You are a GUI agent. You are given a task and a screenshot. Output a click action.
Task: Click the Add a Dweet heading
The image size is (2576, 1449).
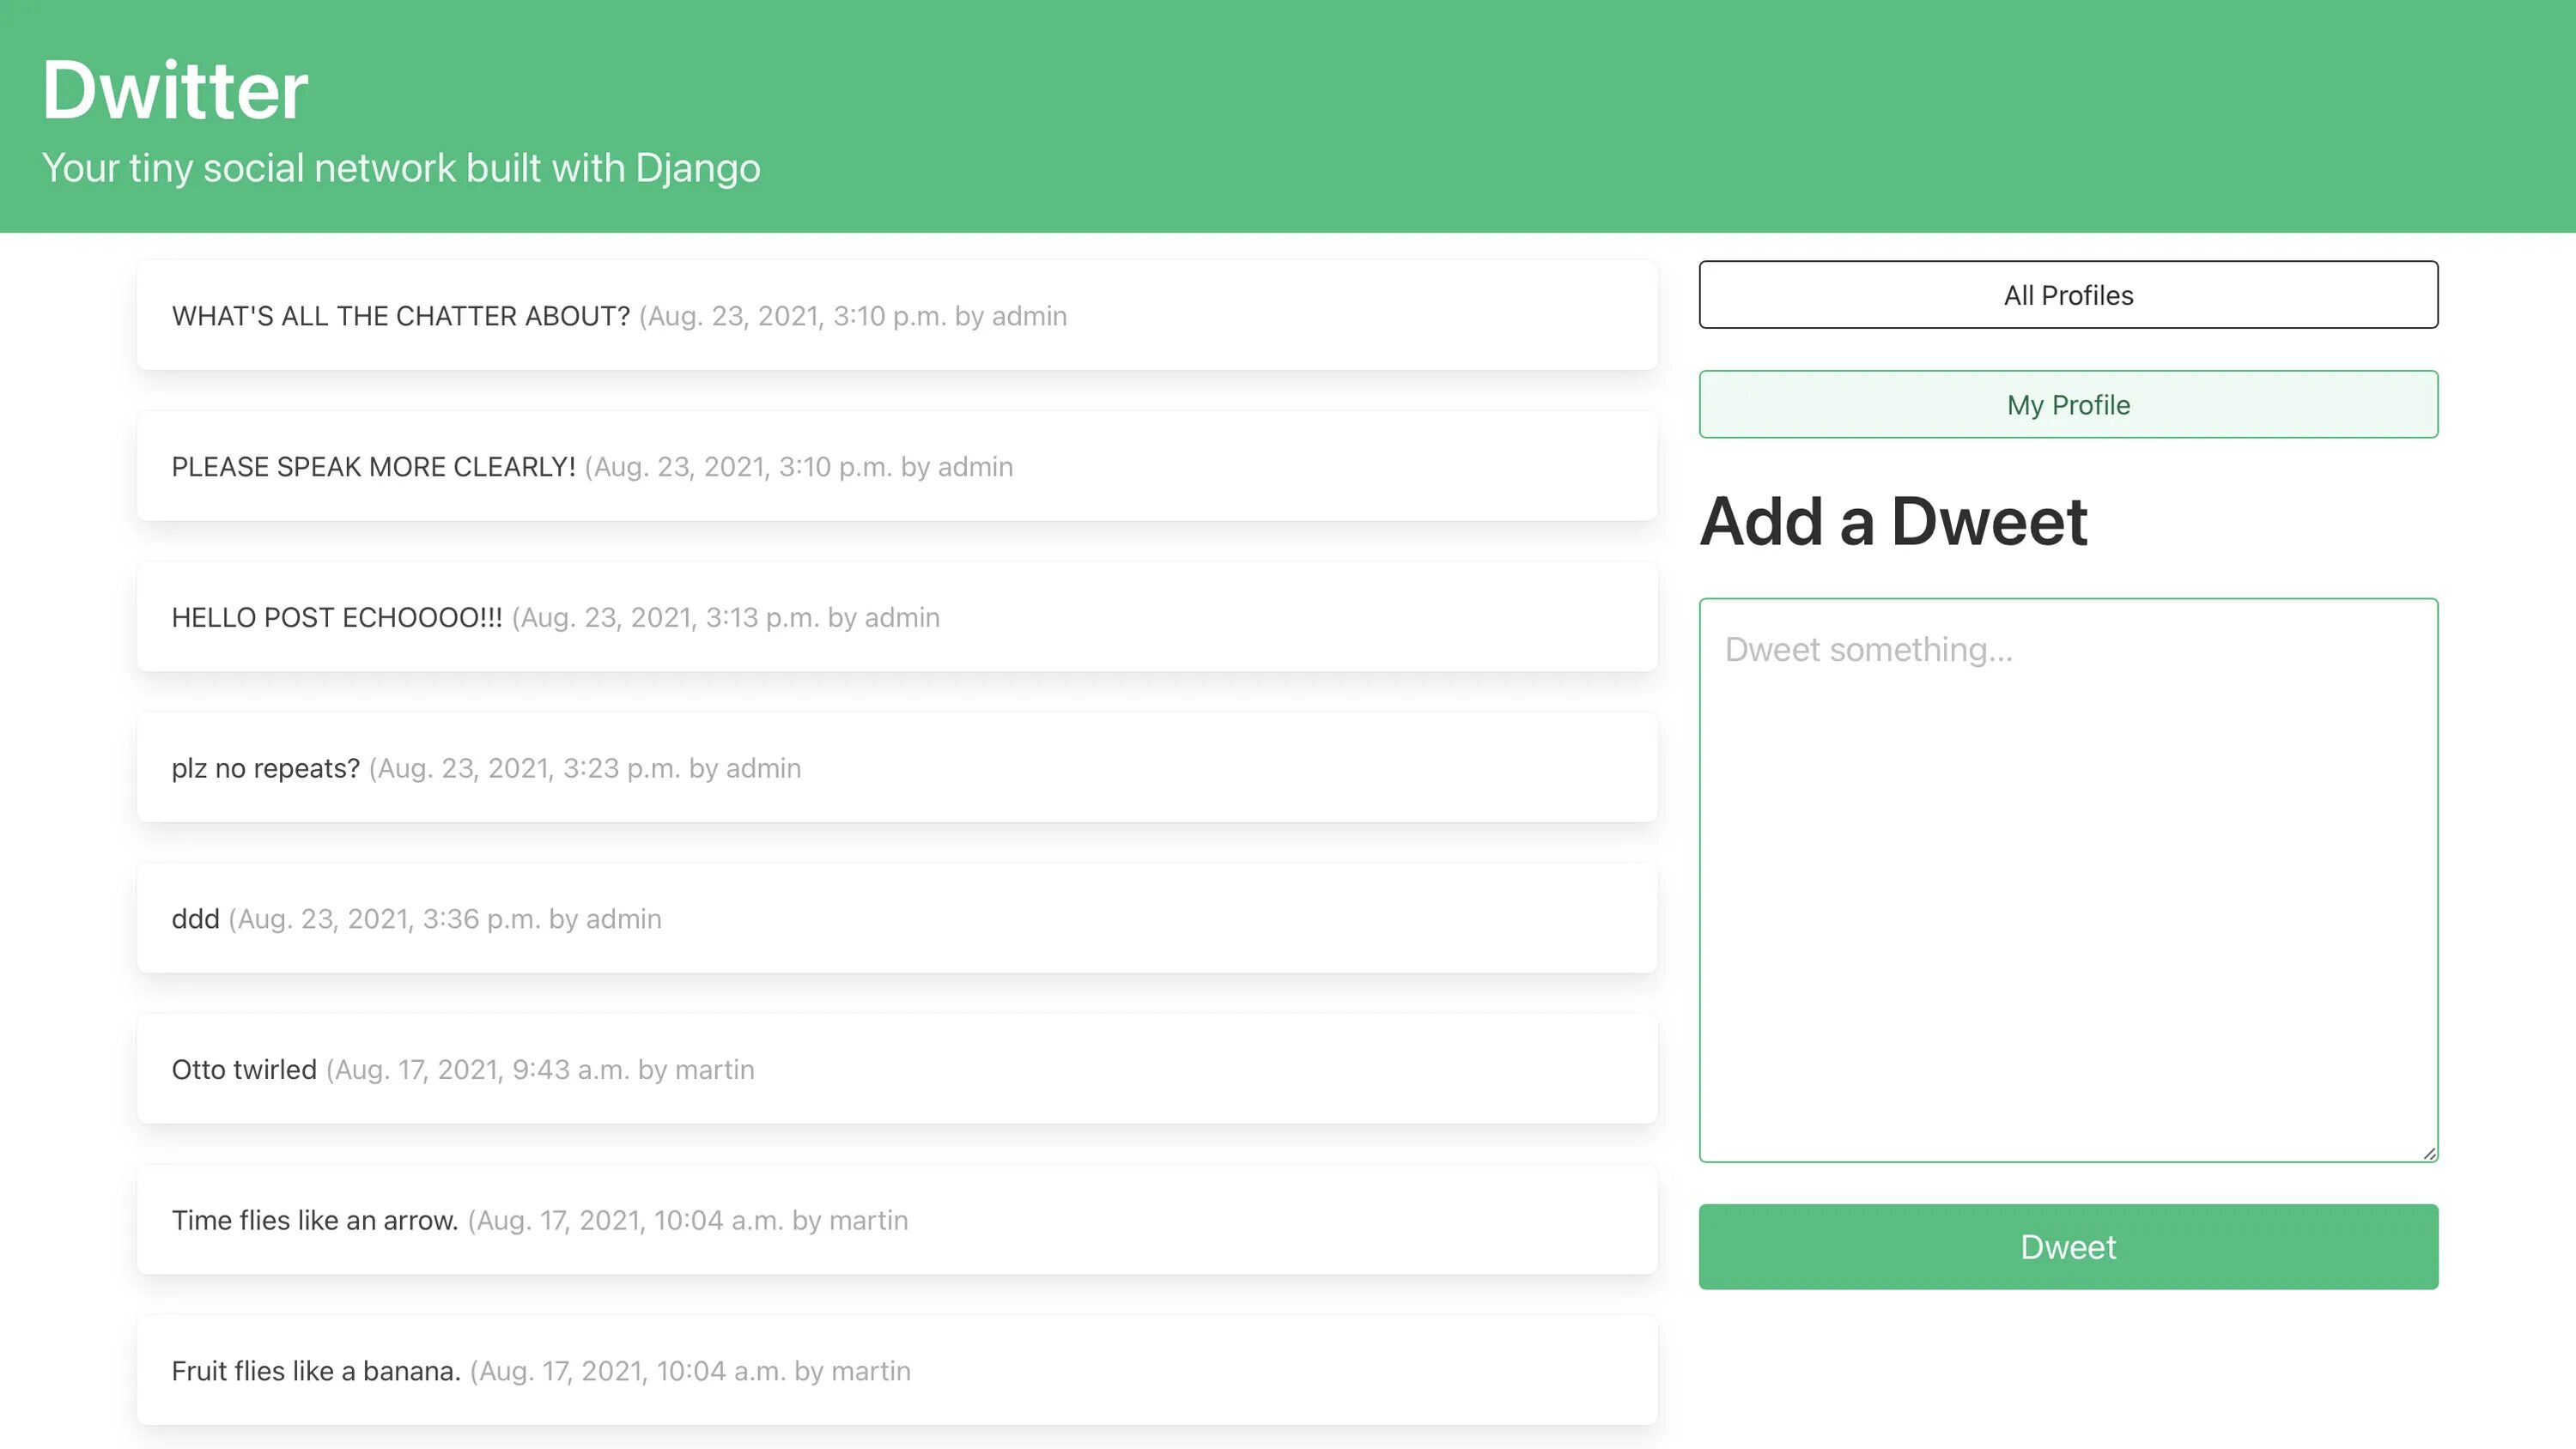[x=1893, y=521]
